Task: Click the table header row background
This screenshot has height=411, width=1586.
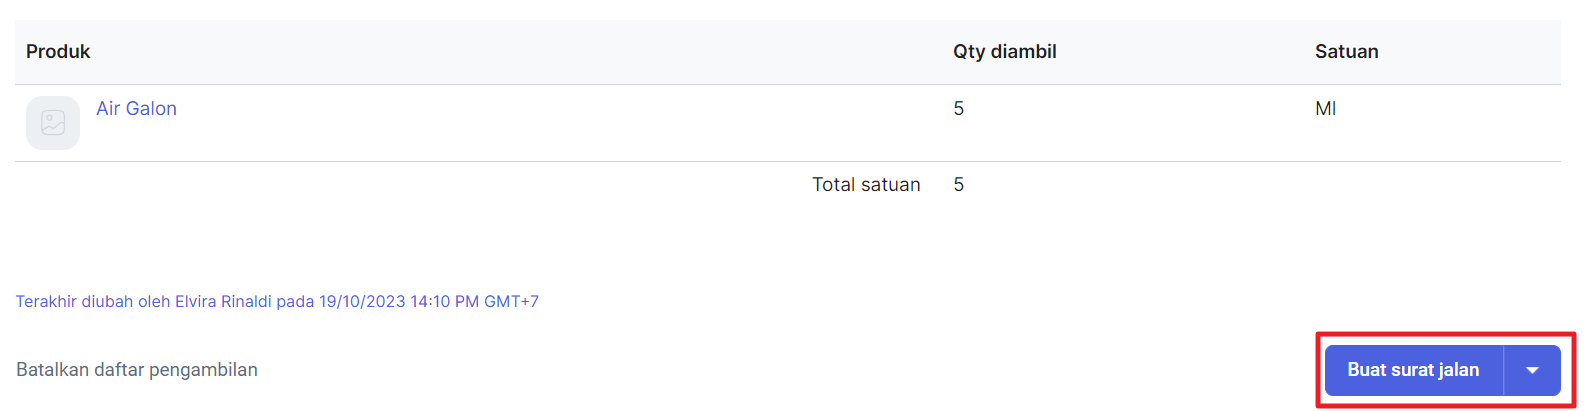Action: [x=788, y=52]
